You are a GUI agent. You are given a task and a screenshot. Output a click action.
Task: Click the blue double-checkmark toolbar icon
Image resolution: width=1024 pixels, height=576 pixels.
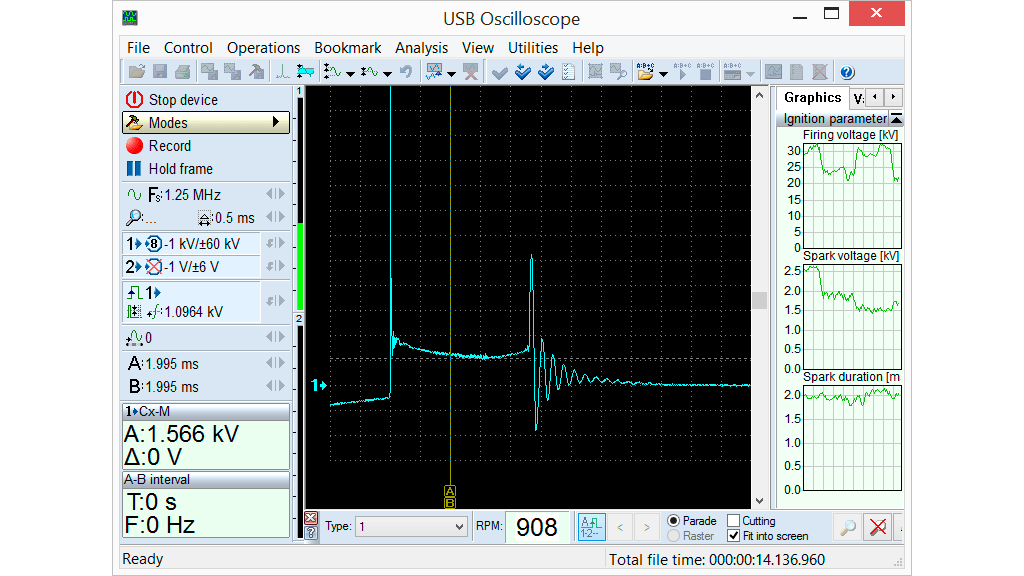546,72
